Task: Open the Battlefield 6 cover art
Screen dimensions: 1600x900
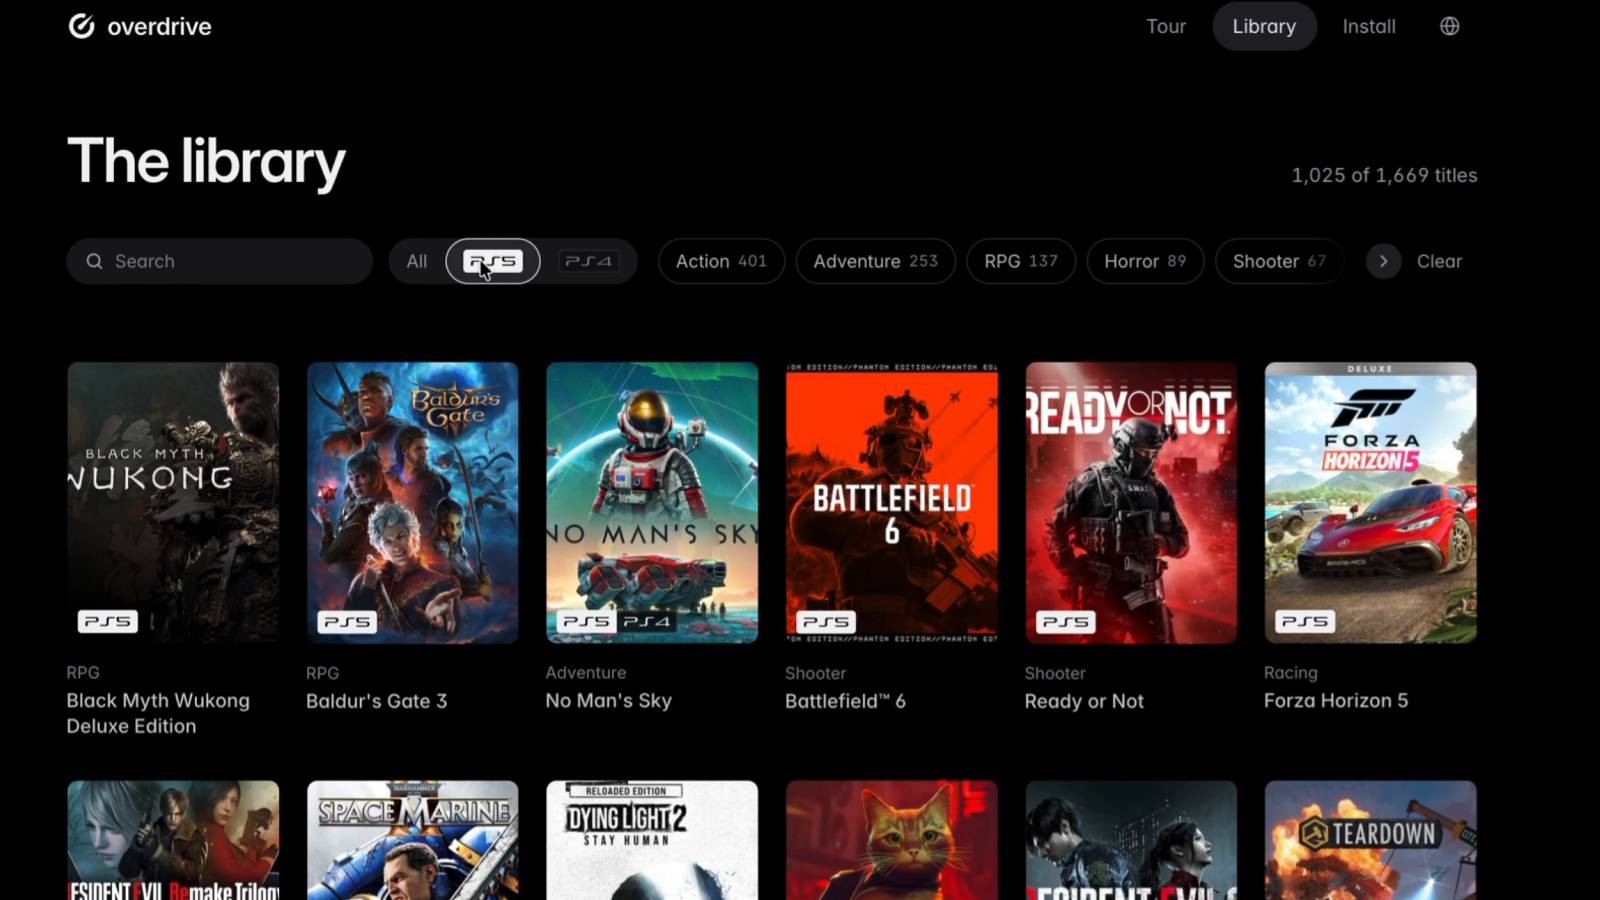Action: pyautogui.click(x=892, y=502)
